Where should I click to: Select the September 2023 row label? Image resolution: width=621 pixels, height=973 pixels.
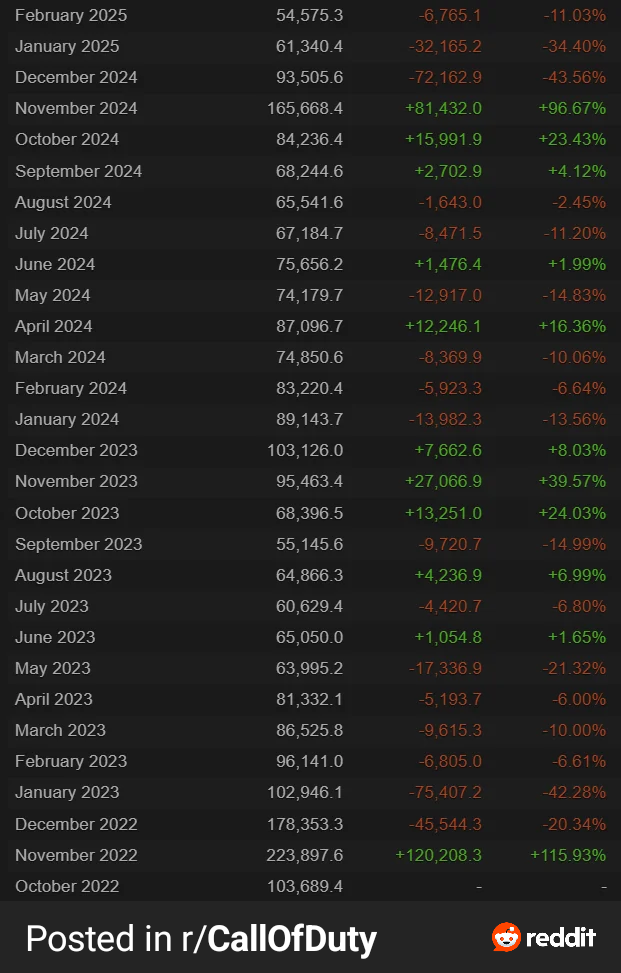[x=79, y=544]
